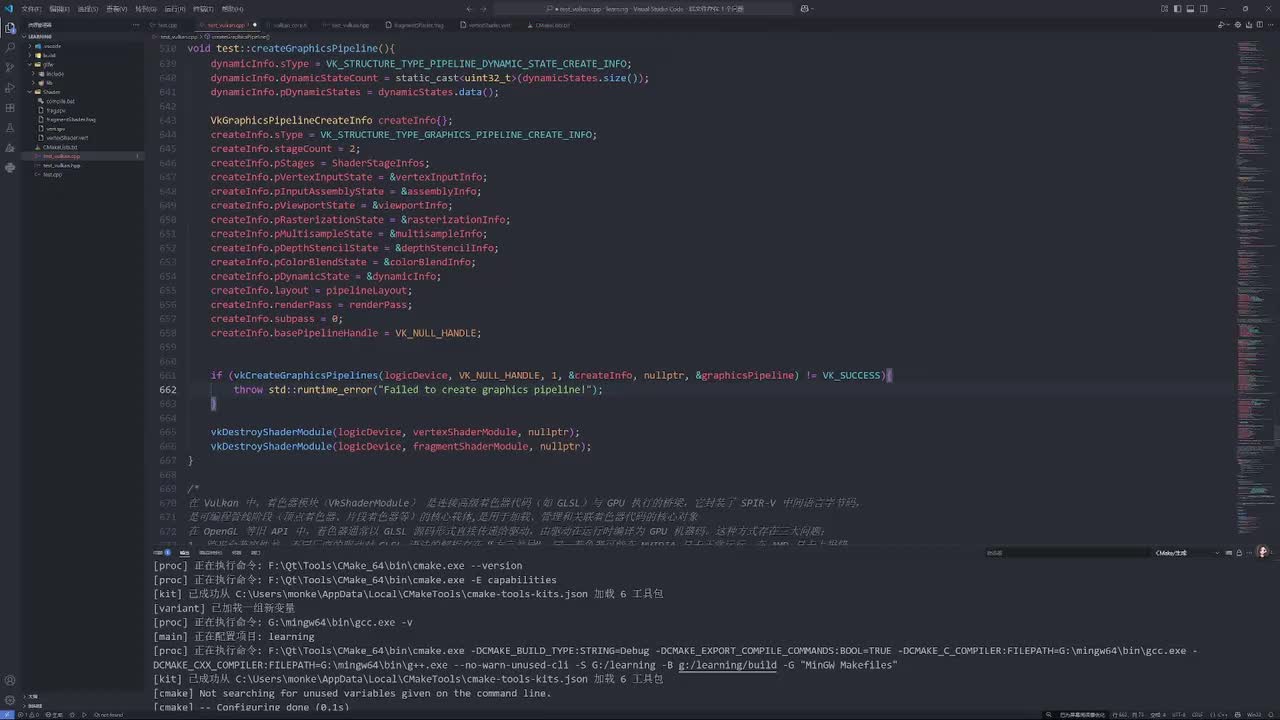Collapse the Shader folder

pos(52,92)
